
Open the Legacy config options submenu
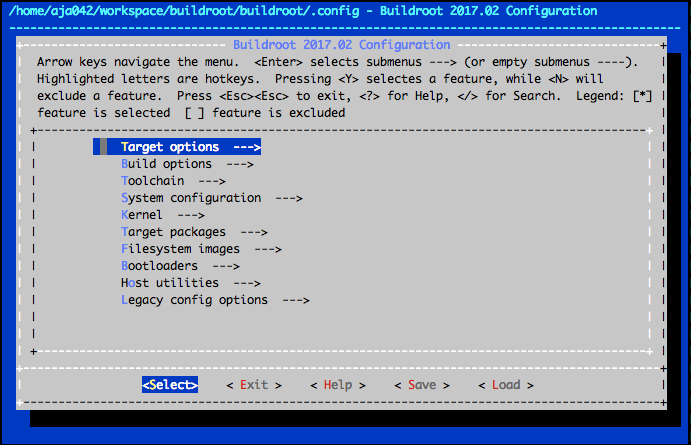[215, 300]
